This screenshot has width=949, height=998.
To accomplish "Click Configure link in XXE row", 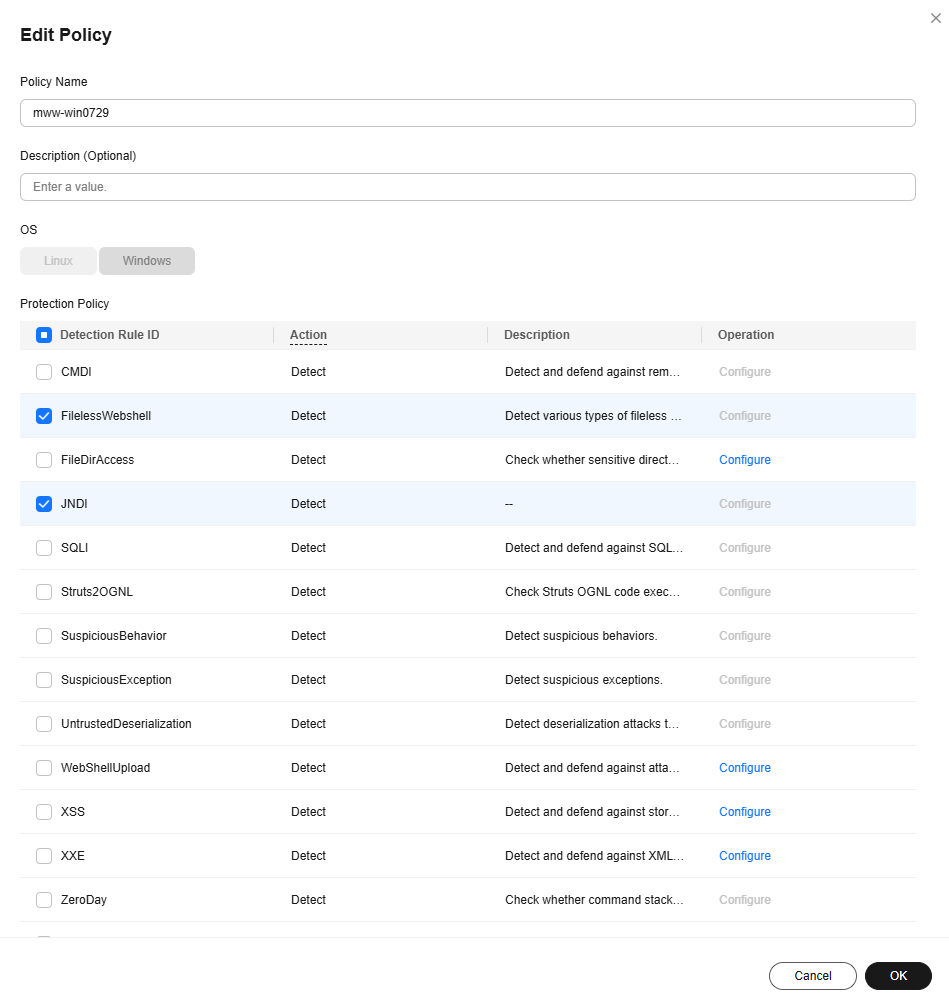I will click(745, 855).
